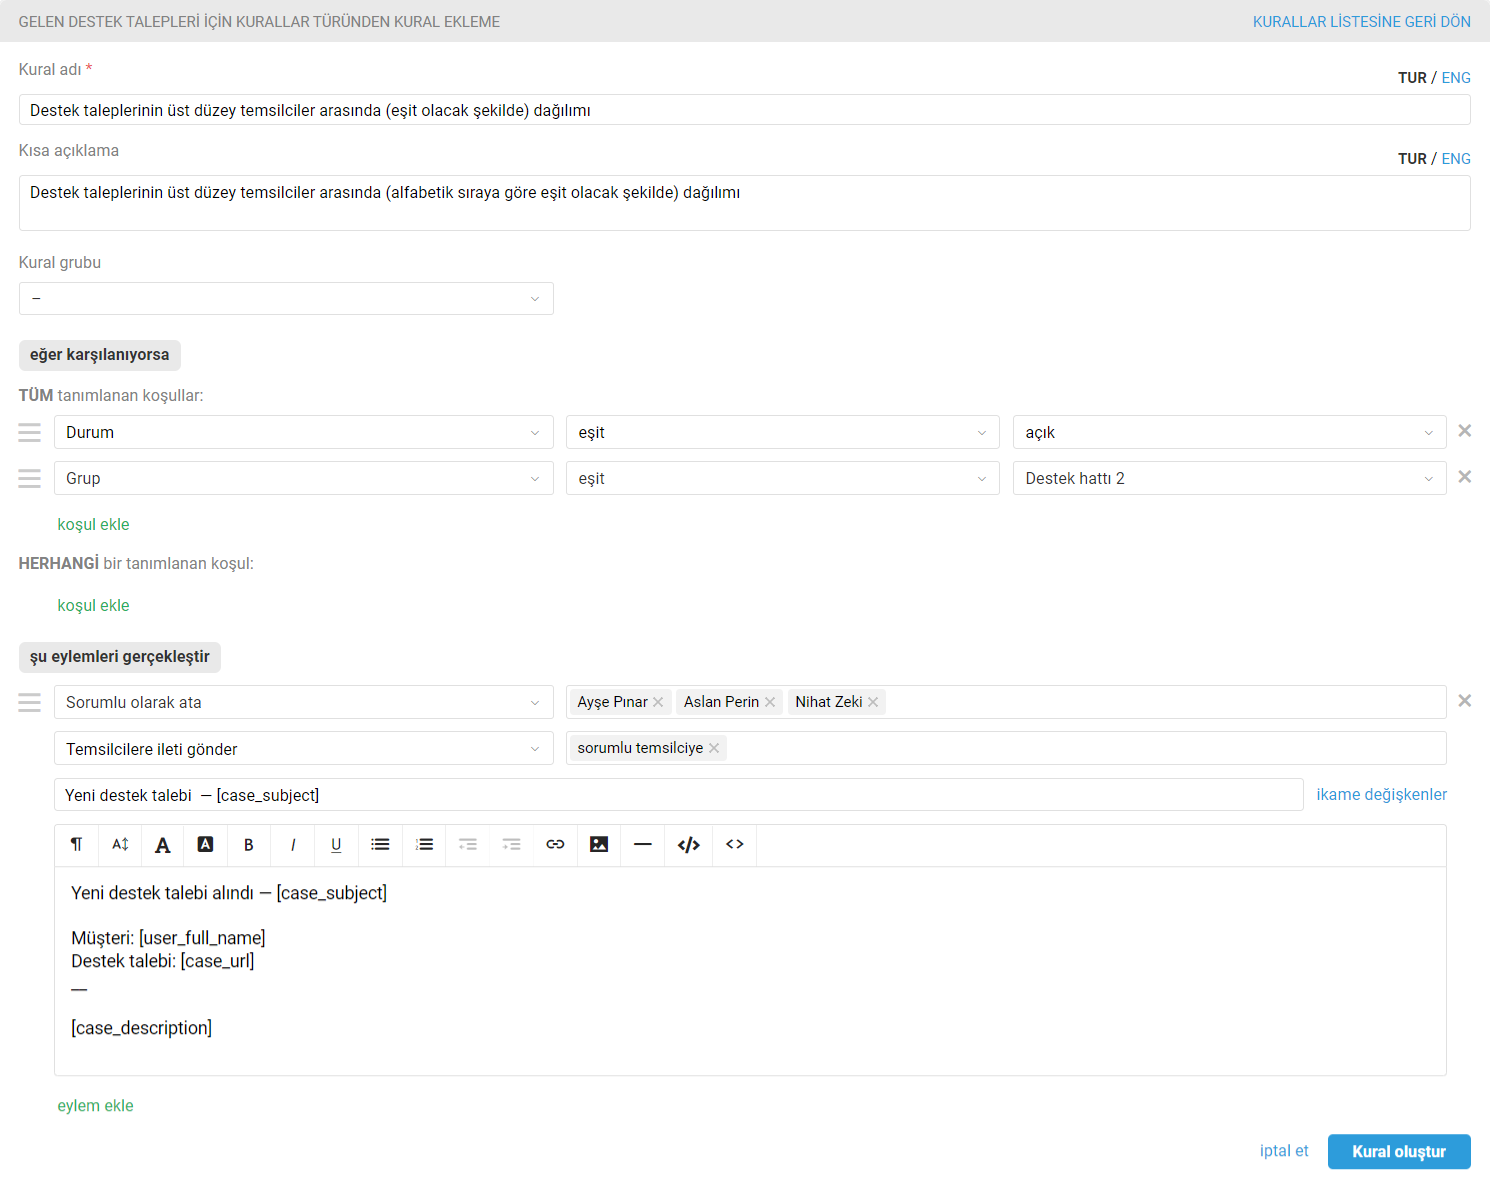Remove sorumlu temsilciye recipient tag
The height and width of the screenshot is (1188, 1490).
pos(714,748)
